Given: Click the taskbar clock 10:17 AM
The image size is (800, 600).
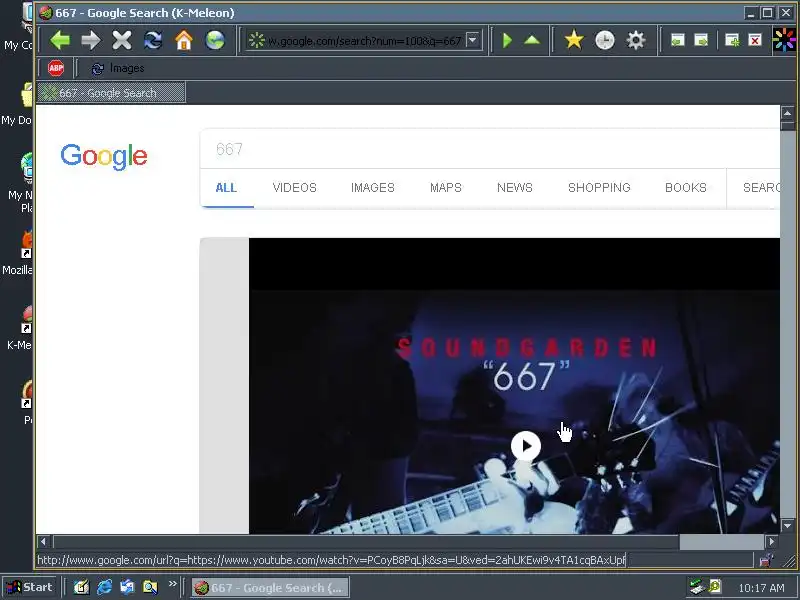Looking at the screenshot, I should (x=761, y=588).
